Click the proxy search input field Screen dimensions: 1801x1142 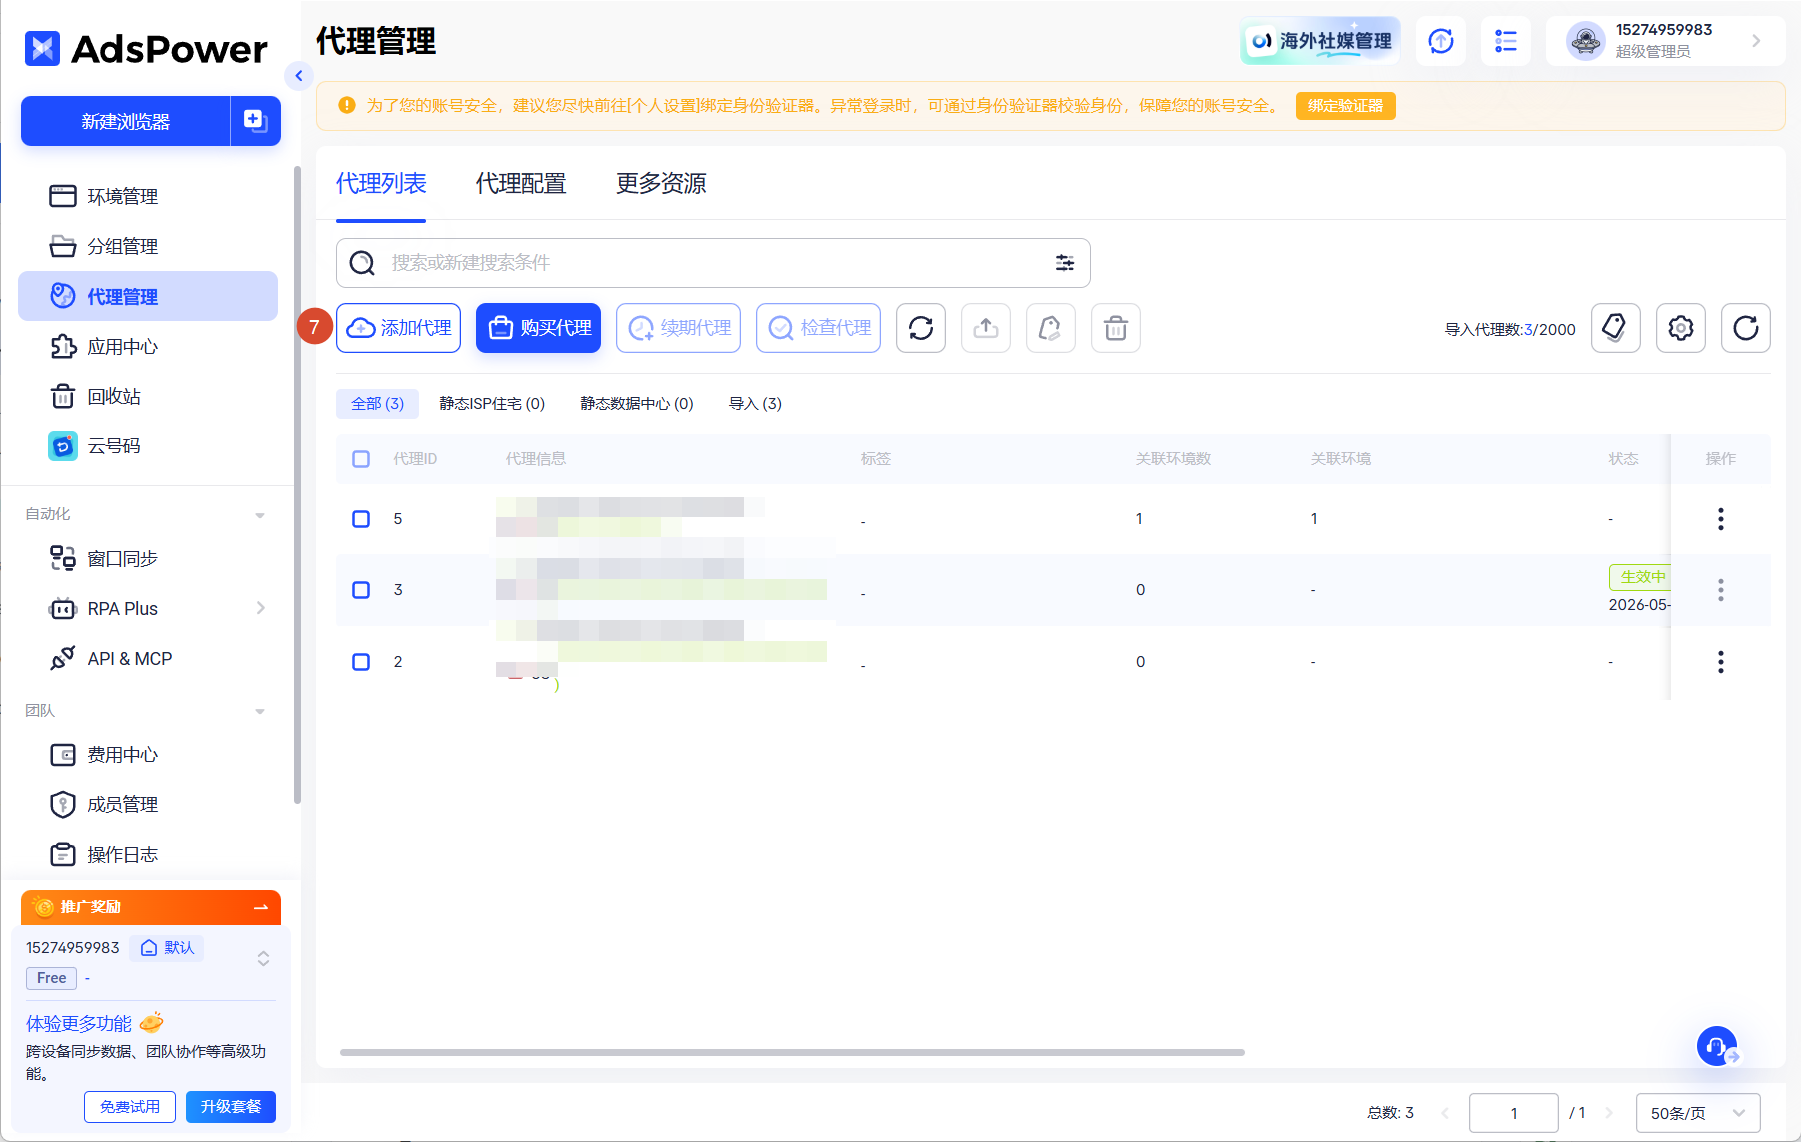pyautogui.click(x=713, y=263)
